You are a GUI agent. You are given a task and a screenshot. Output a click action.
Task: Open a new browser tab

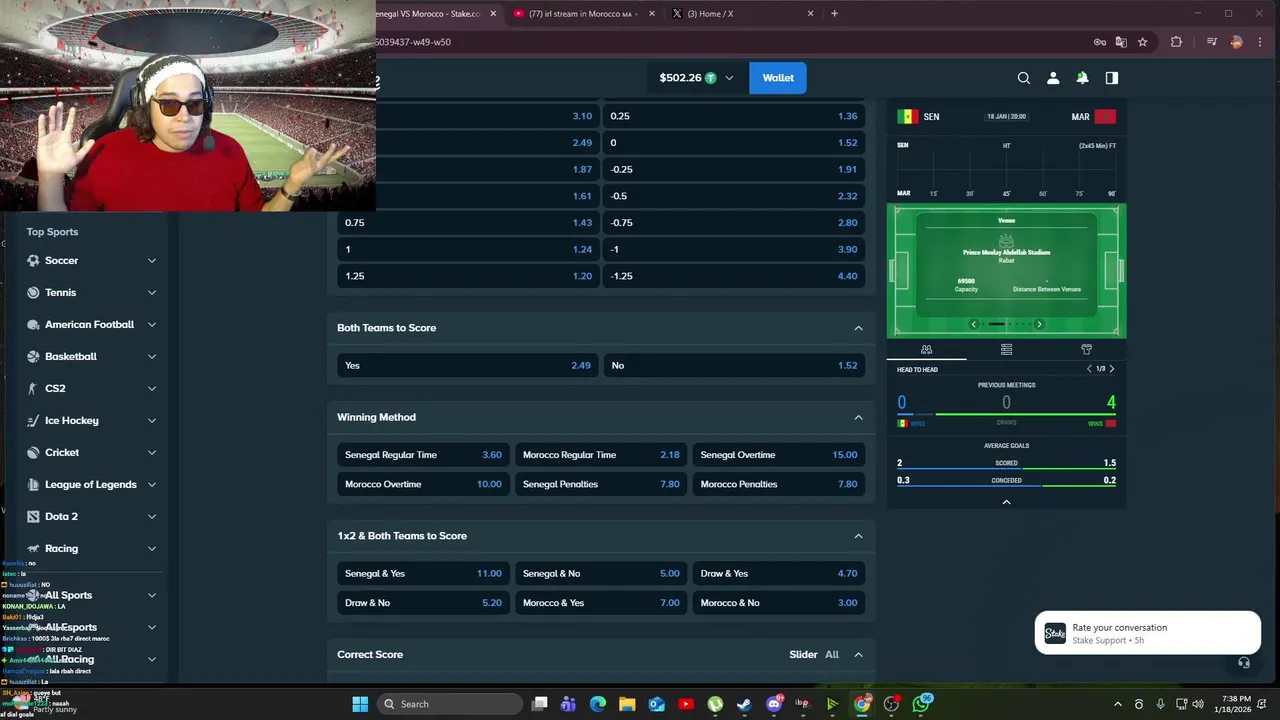coord(834,14)
